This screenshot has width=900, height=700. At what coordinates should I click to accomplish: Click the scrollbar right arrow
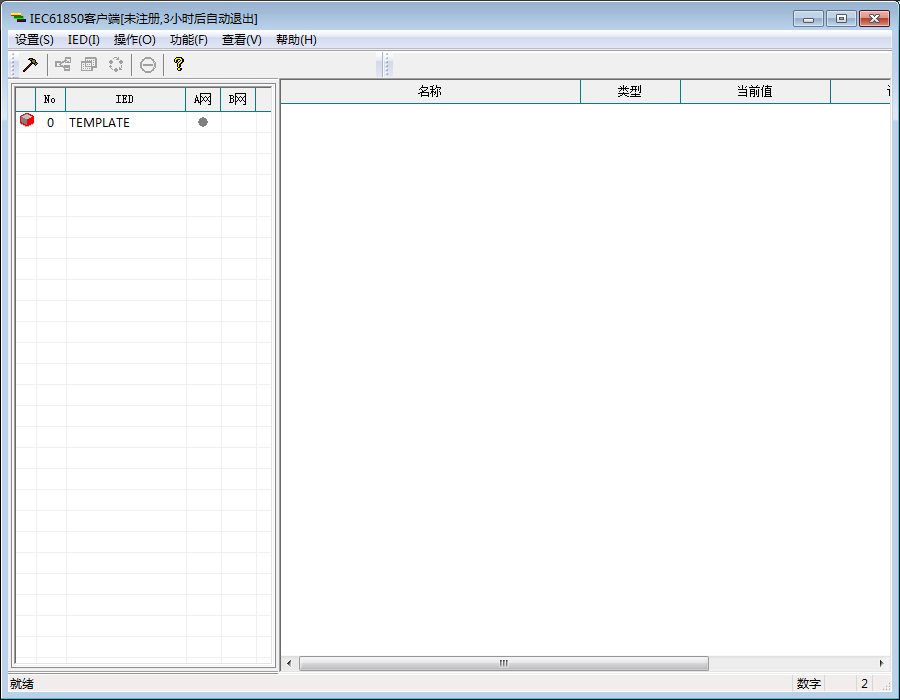tap(882, 663)
